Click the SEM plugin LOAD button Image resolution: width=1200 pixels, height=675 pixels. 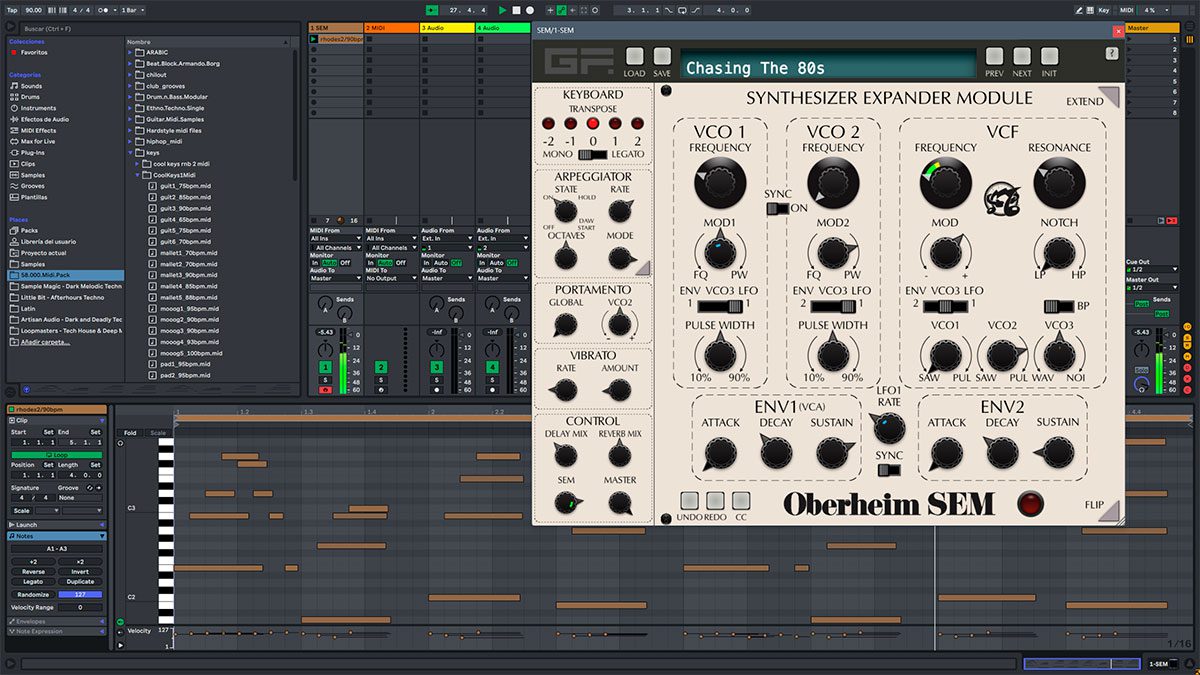[634, 57]
